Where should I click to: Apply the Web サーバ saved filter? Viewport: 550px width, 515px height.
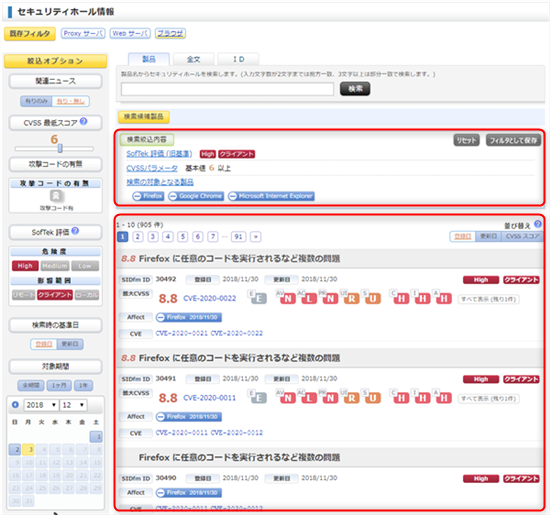130,33
